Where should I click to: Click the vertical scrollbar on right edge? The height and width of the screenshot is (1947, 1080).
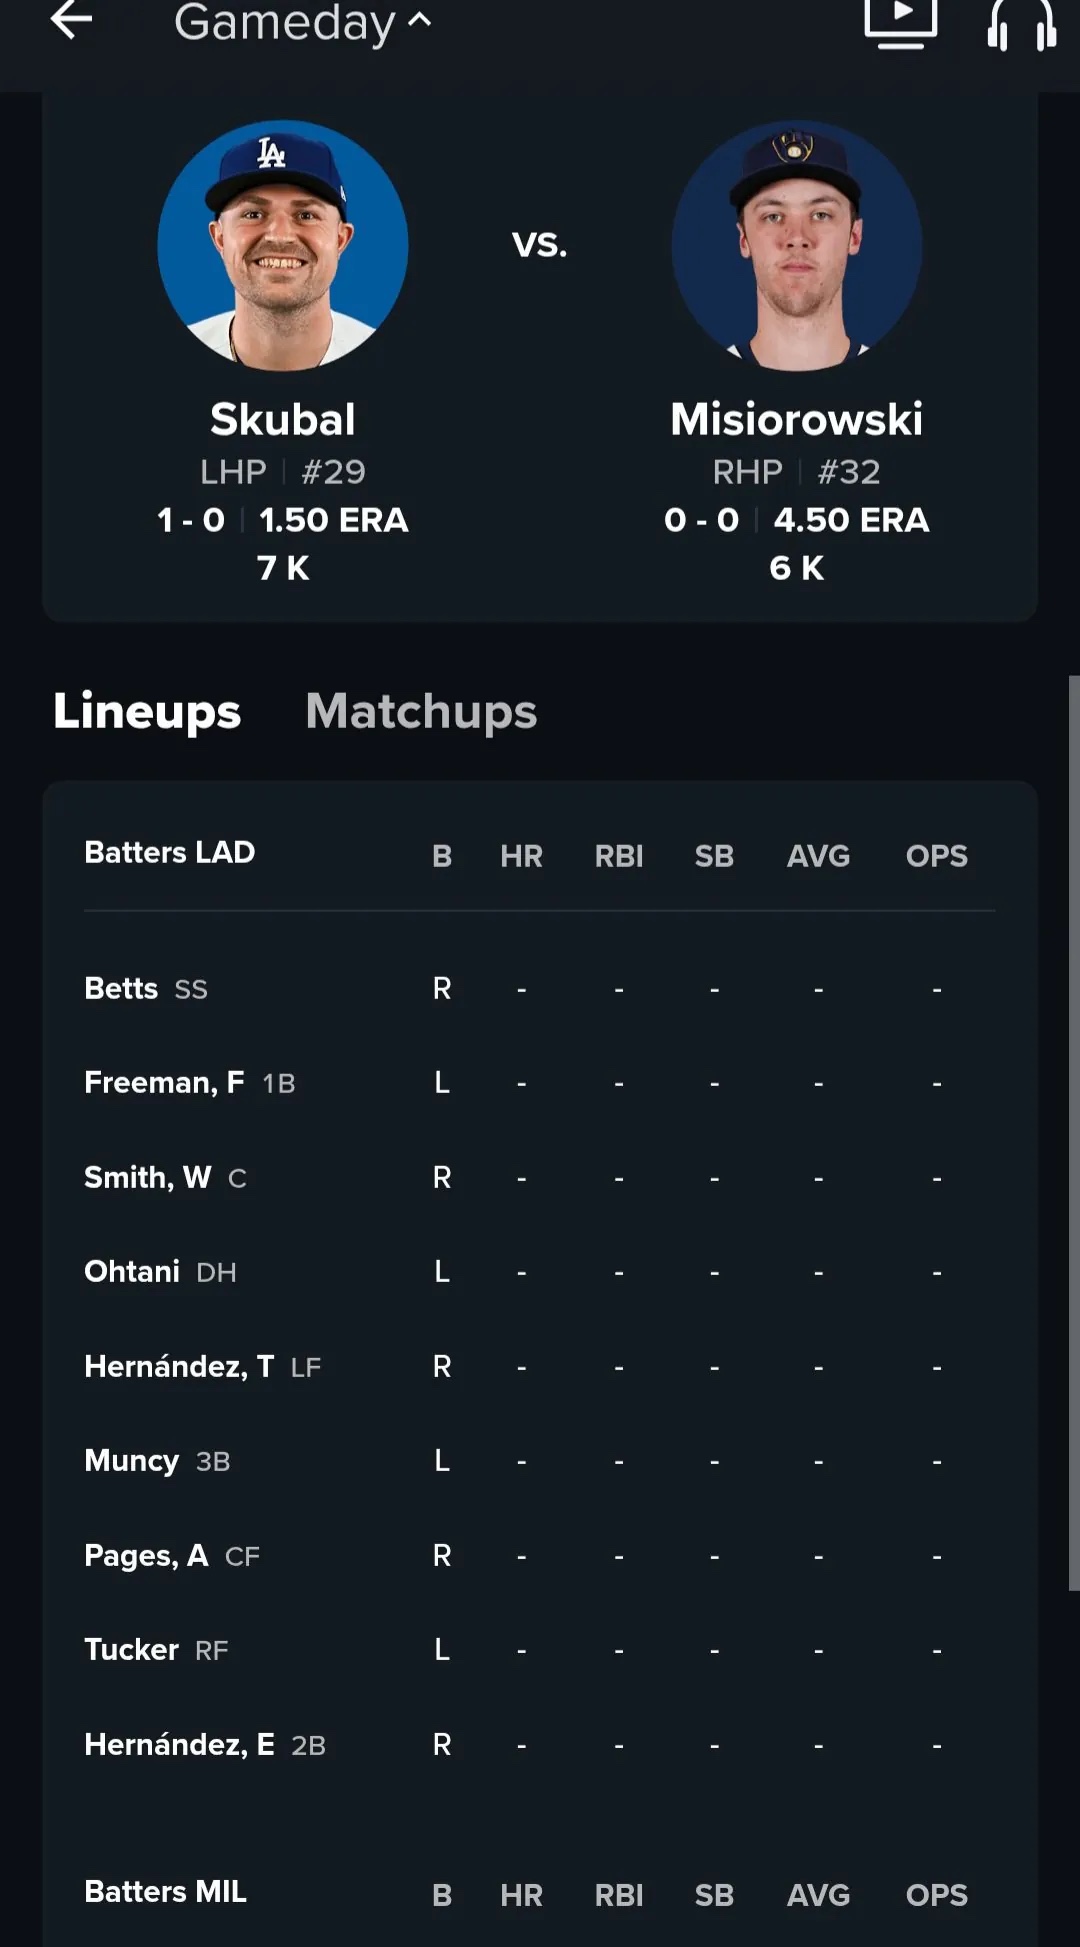(x=1074, y=1133)
